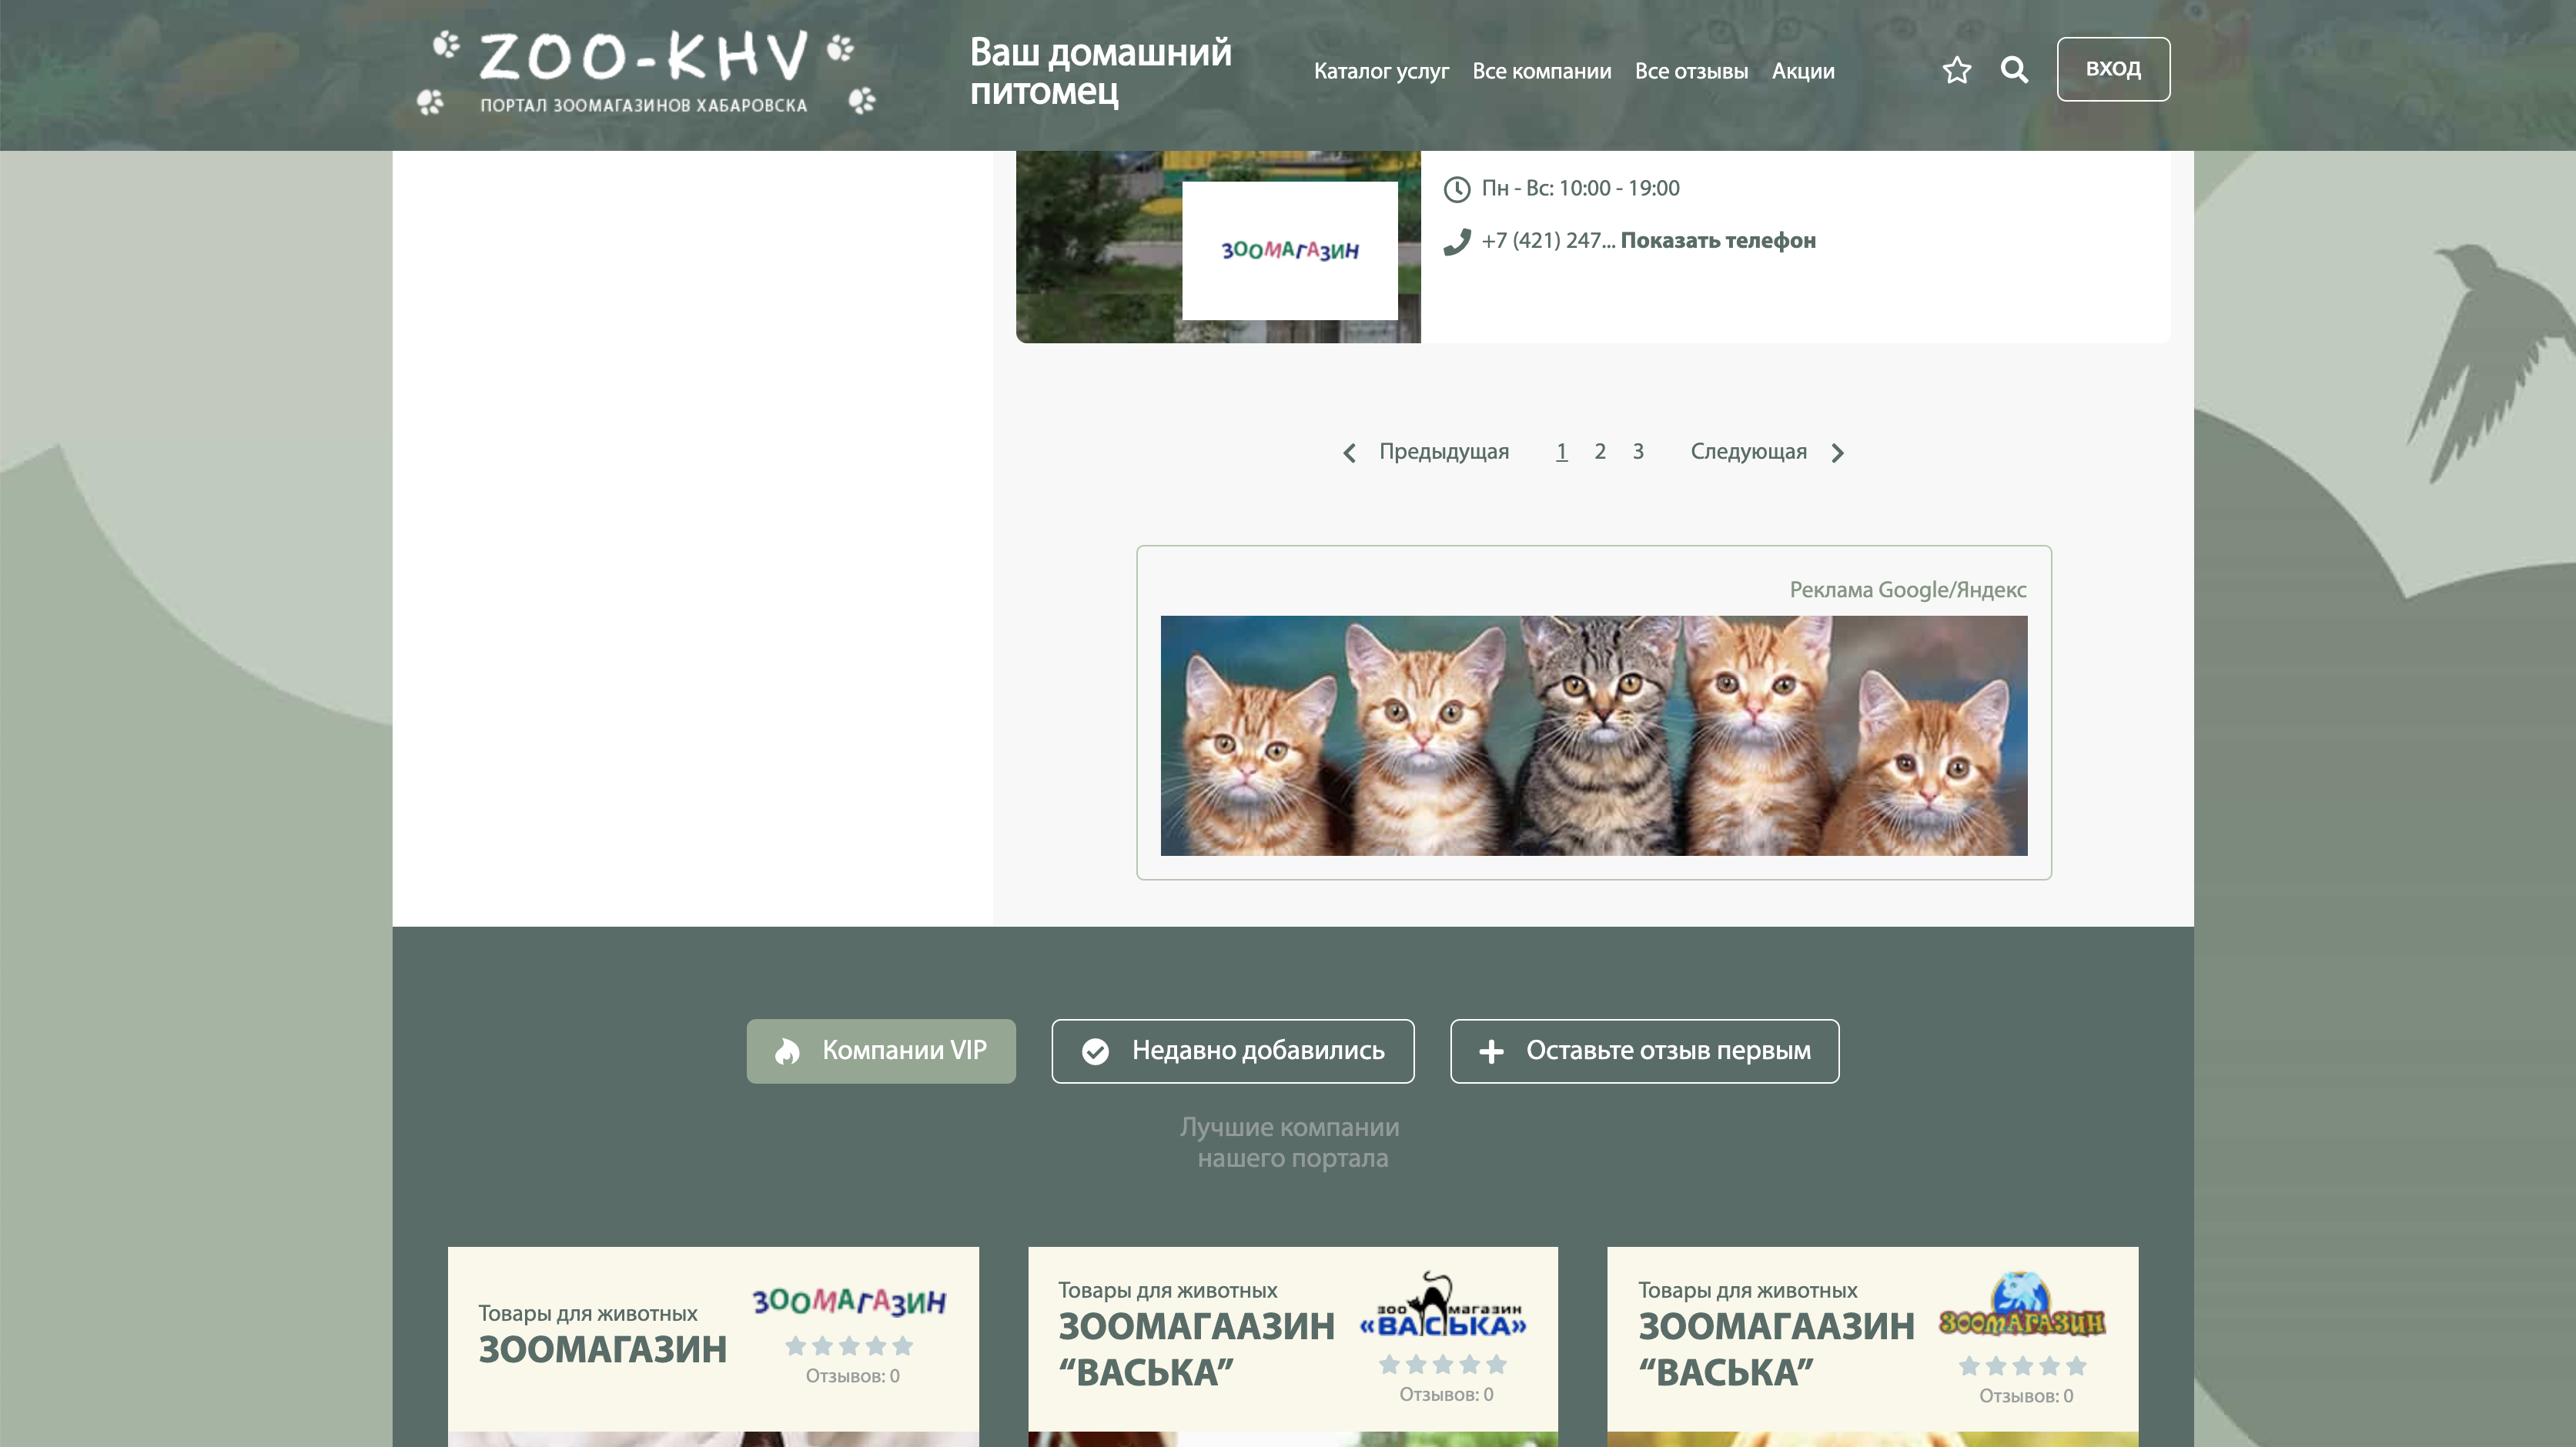Click Отзывов: 0 under yellow Зоомагазин logo
The height and width of the screenshot is (1447, 2576).
pyautogui.click(x=2026, y=1397)
